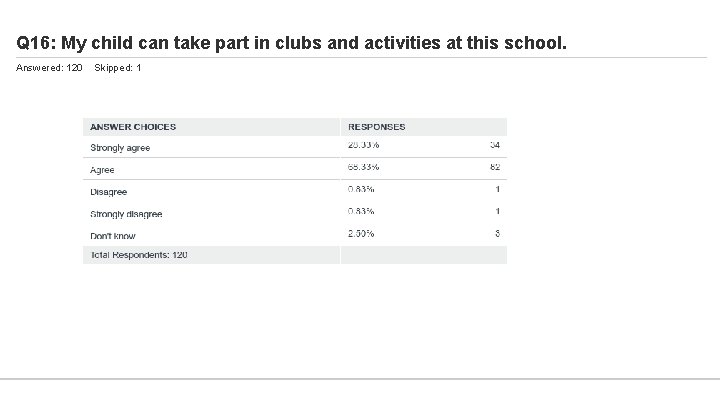Click the count 1 in Disagree row
Image resolution: width=720 pixels, height=405 pixels.
pos(497,189)
